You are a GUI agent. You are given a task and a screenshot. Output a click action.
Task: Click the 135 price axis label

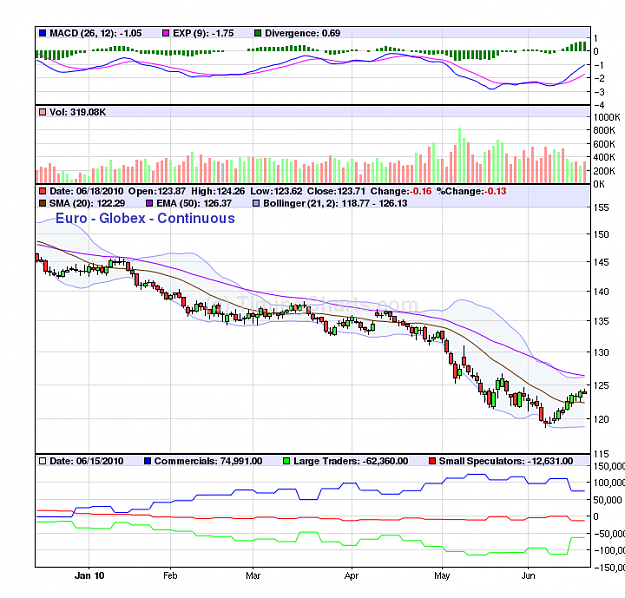[600, 321]
